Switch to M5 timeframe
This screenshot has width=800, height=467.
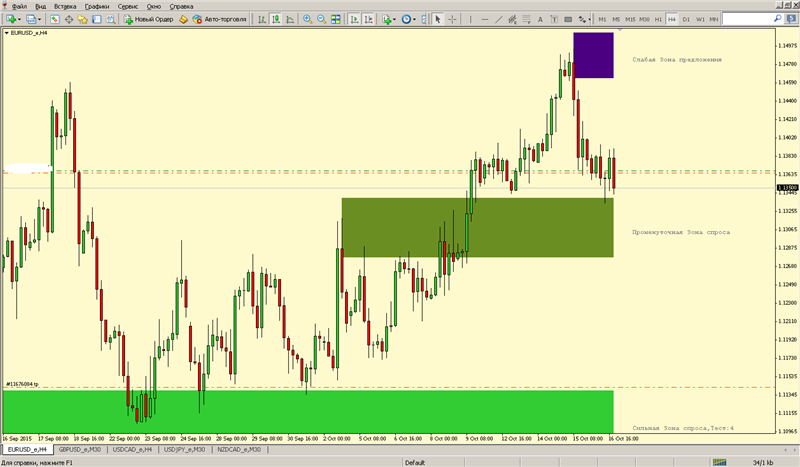pos(616,19)
